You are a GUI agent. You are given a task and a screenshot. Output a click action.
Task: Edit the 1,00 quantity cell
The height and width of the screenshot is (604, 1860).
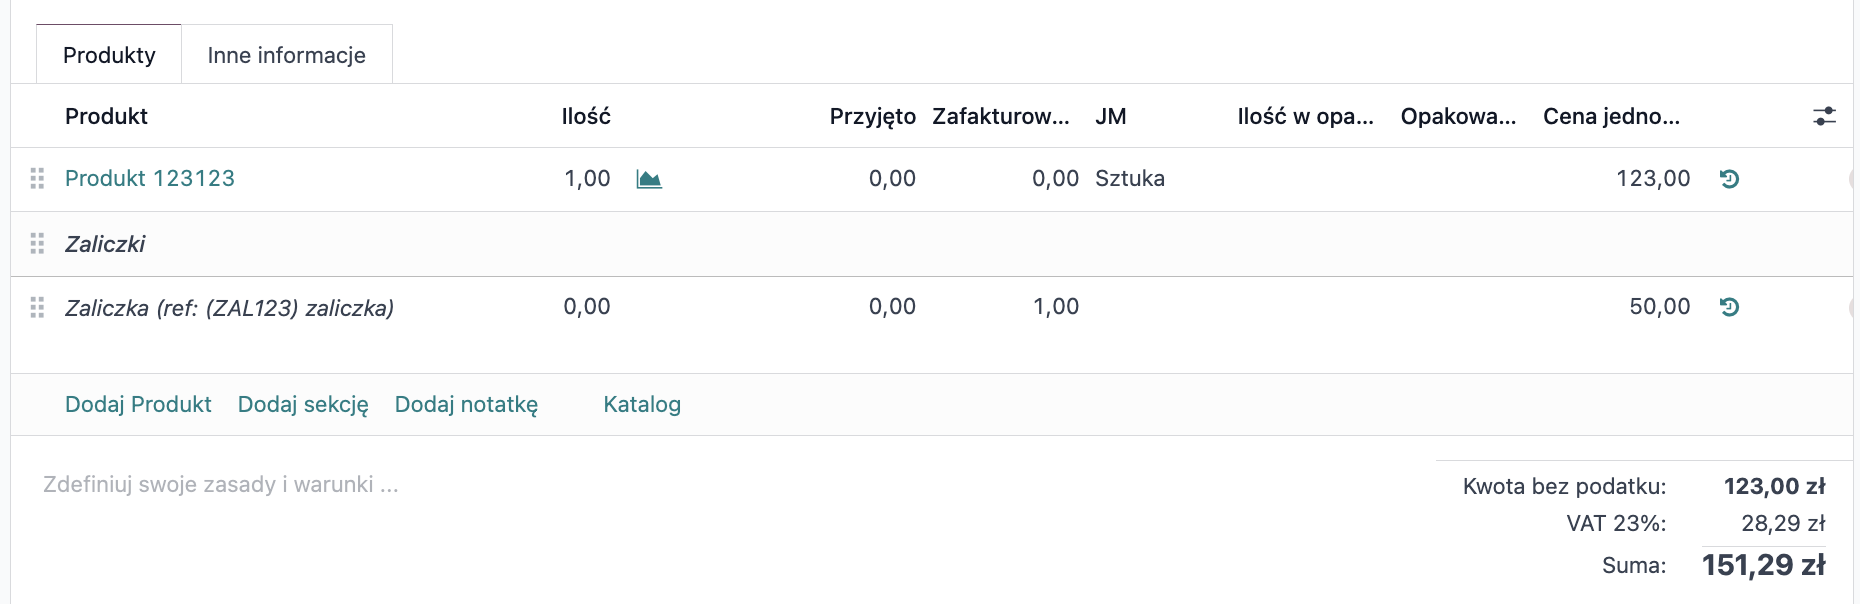click(x=587, y=178)
